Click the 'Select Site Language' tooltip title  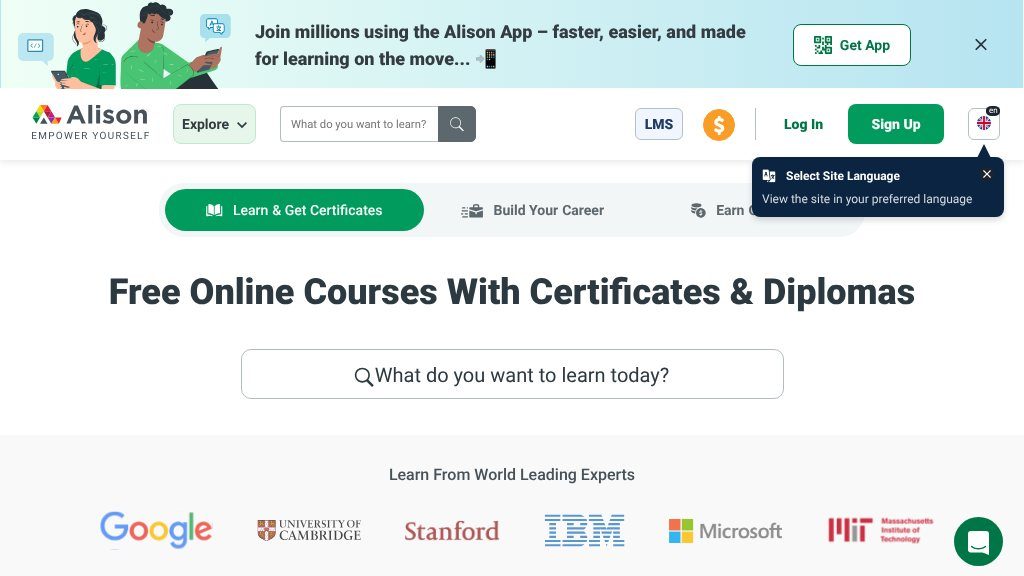tap(842, 176)
